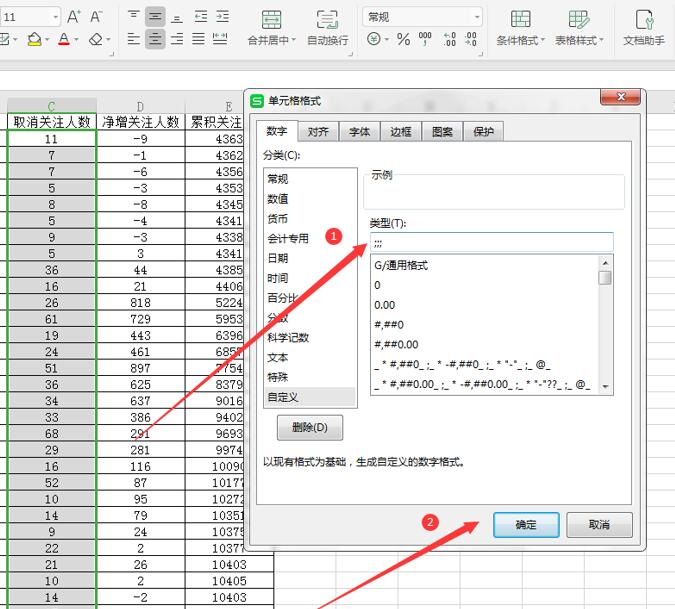The image size is (675, 609).
Task: Select 数值 category
Action: click(x=310, y=199)
